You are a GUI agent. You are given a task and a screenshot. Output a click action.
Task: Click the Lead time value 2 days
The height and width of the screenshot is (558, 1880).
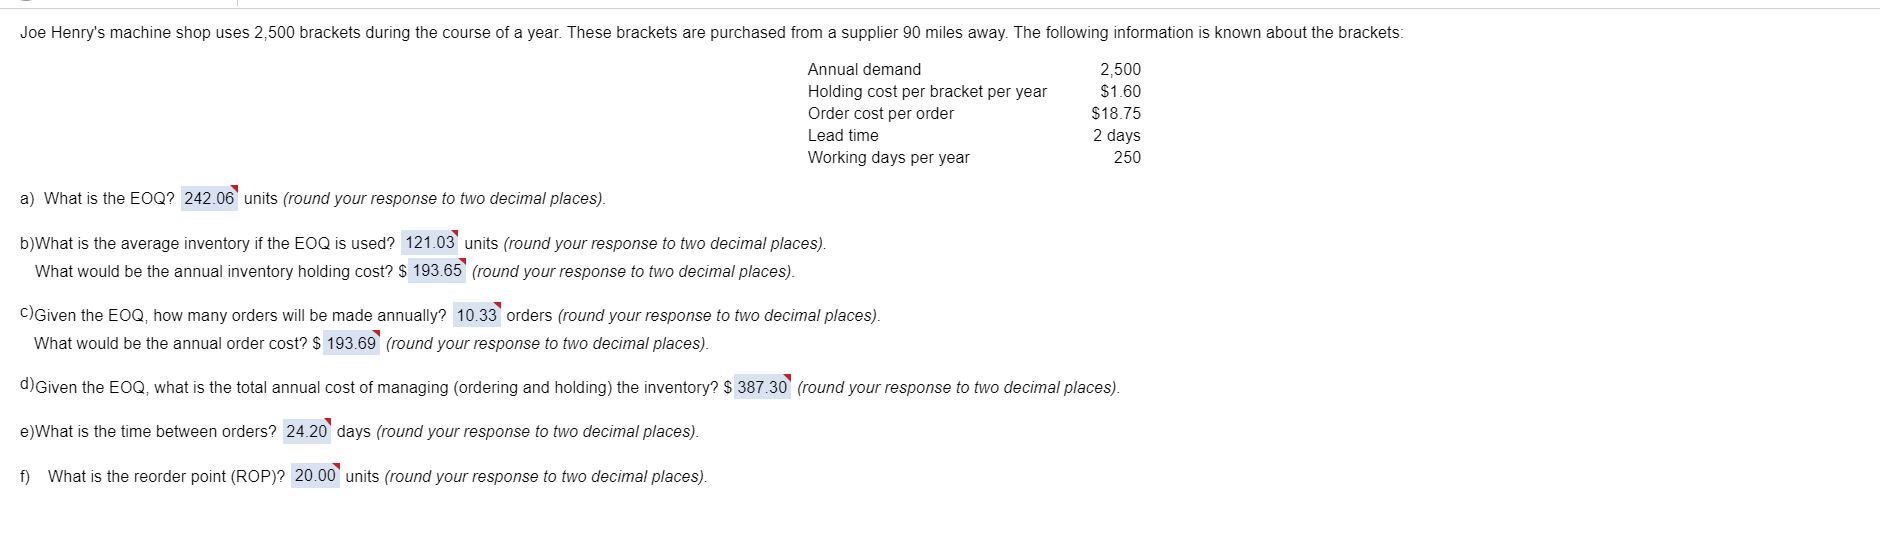[1116, 136]
